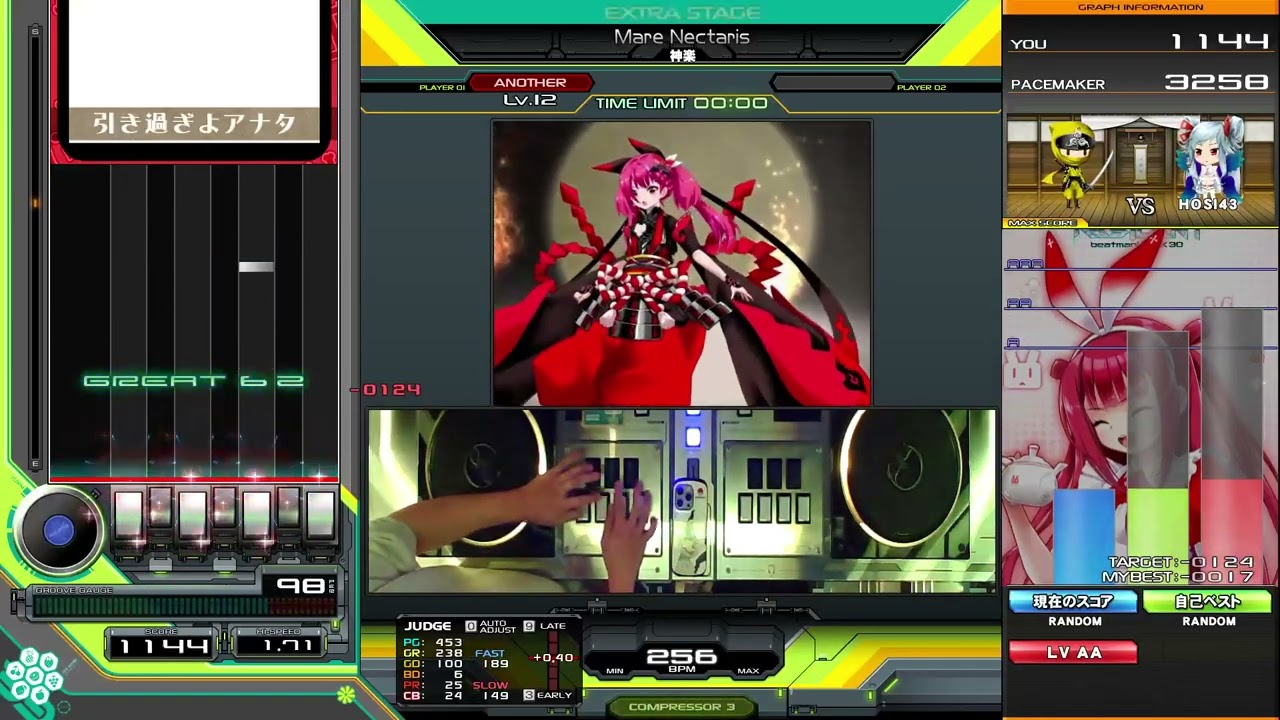This screenshot has width=1280, height=720.
Task: Click the COMPRESSOR 3 effect label
Action: (x=682, y=707)
